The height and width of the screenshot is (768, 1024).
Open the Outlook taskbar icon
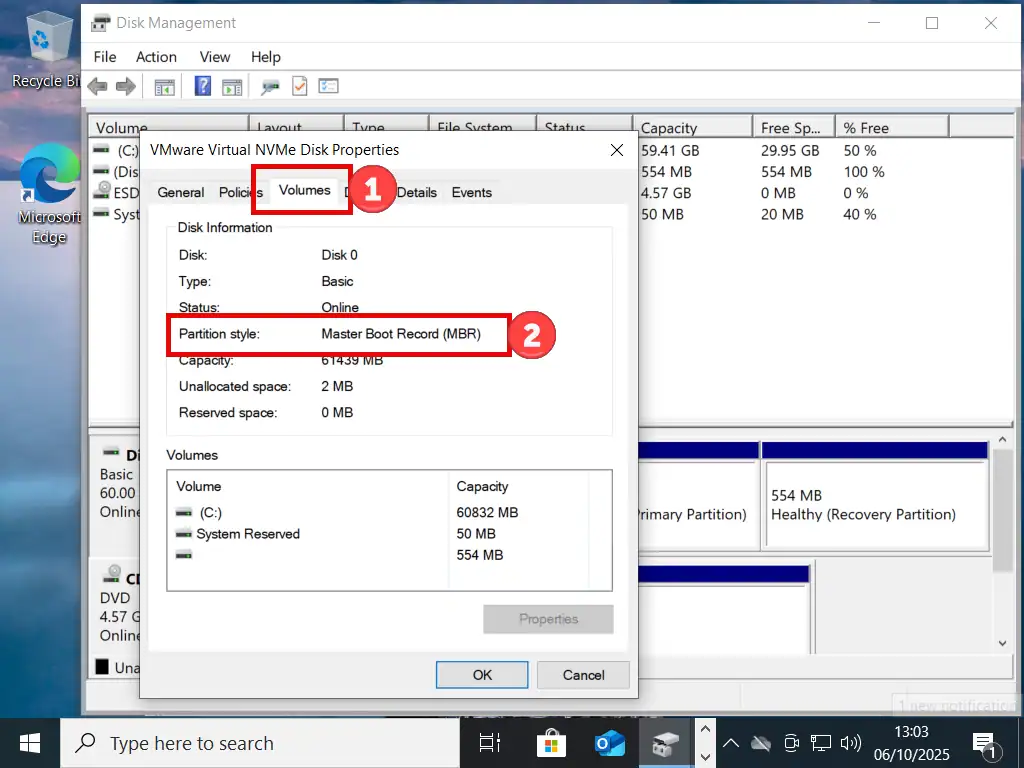[609, 743]
